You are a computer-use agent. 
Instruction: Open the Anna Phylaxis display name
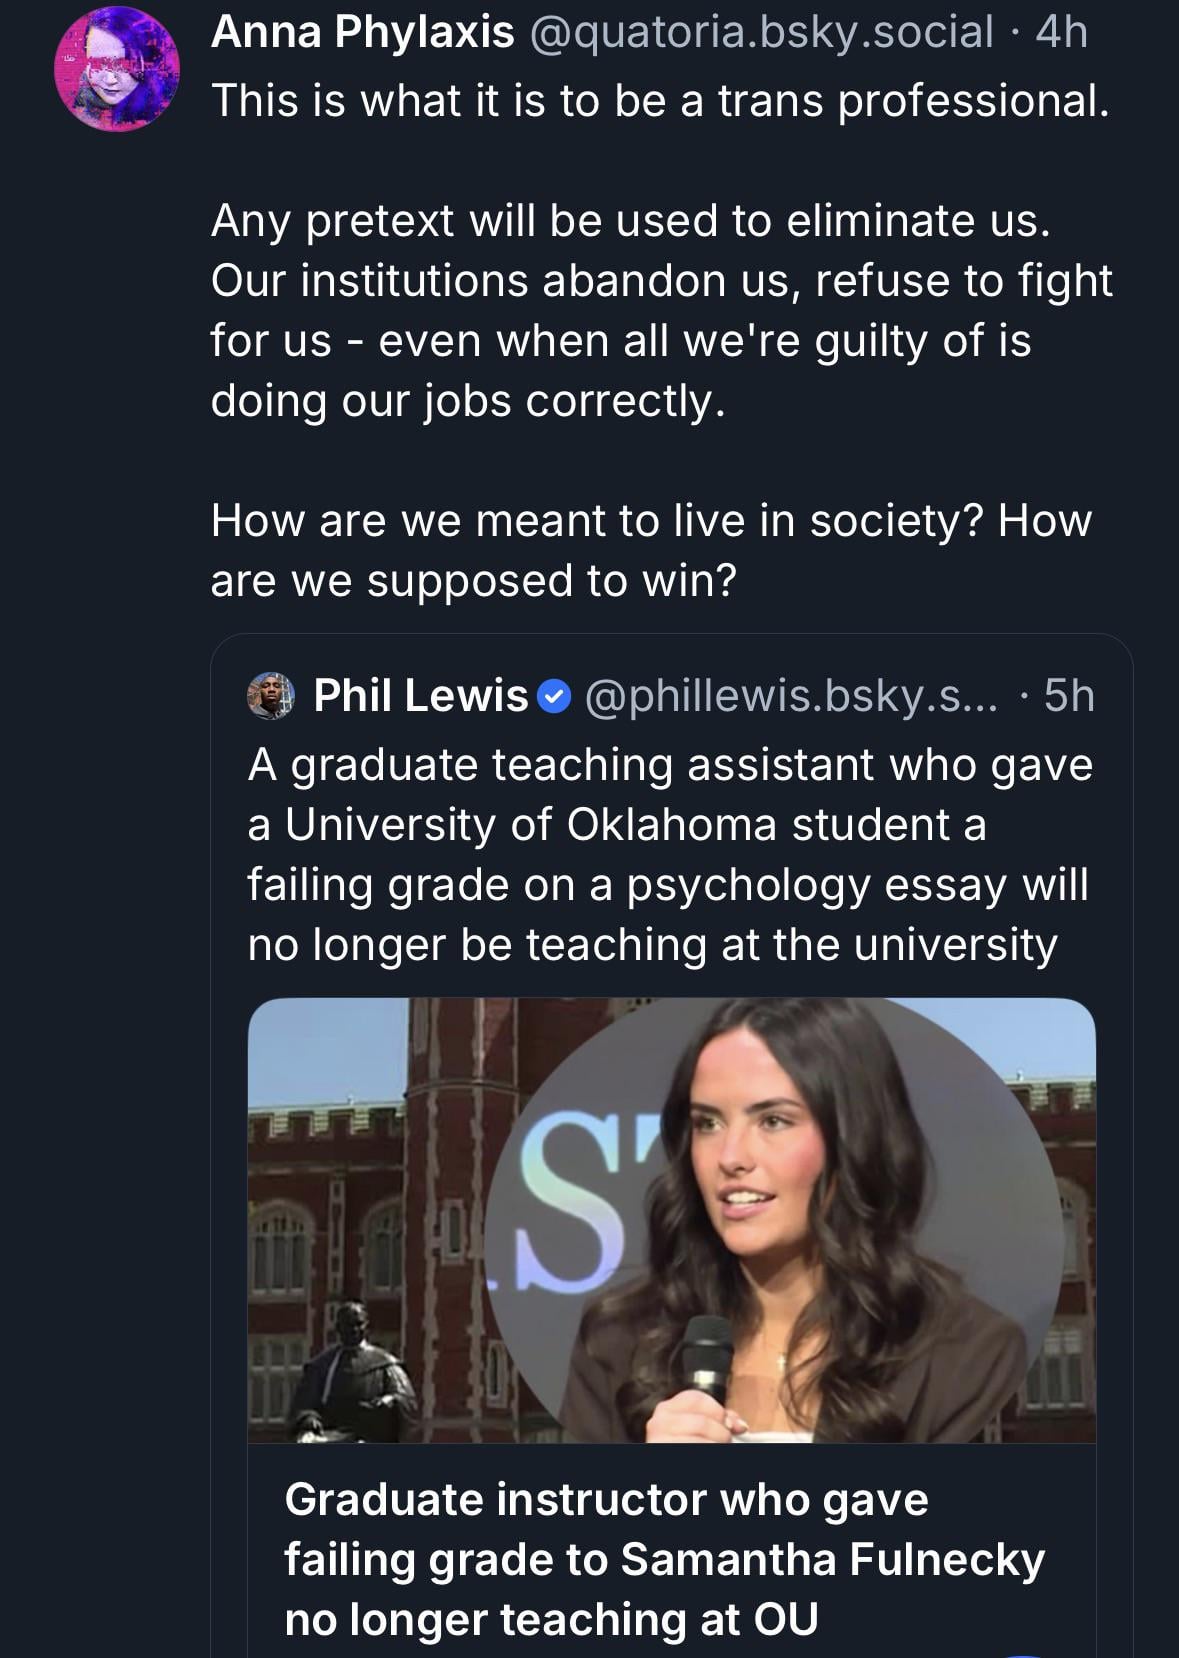362,33
